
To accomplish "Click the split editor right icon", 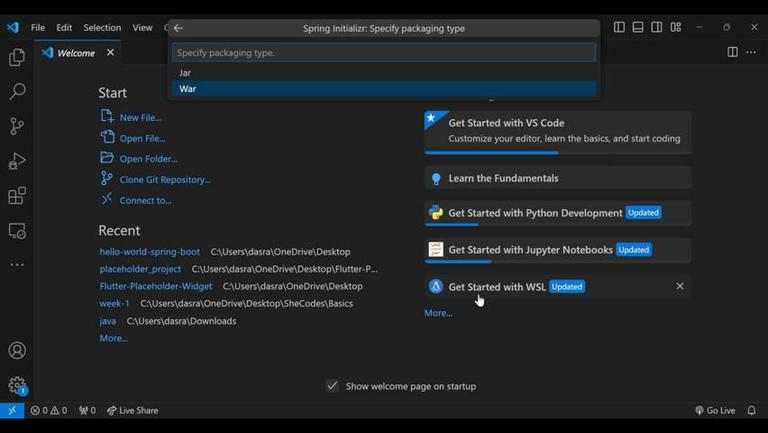I will (x=732, y=52).
